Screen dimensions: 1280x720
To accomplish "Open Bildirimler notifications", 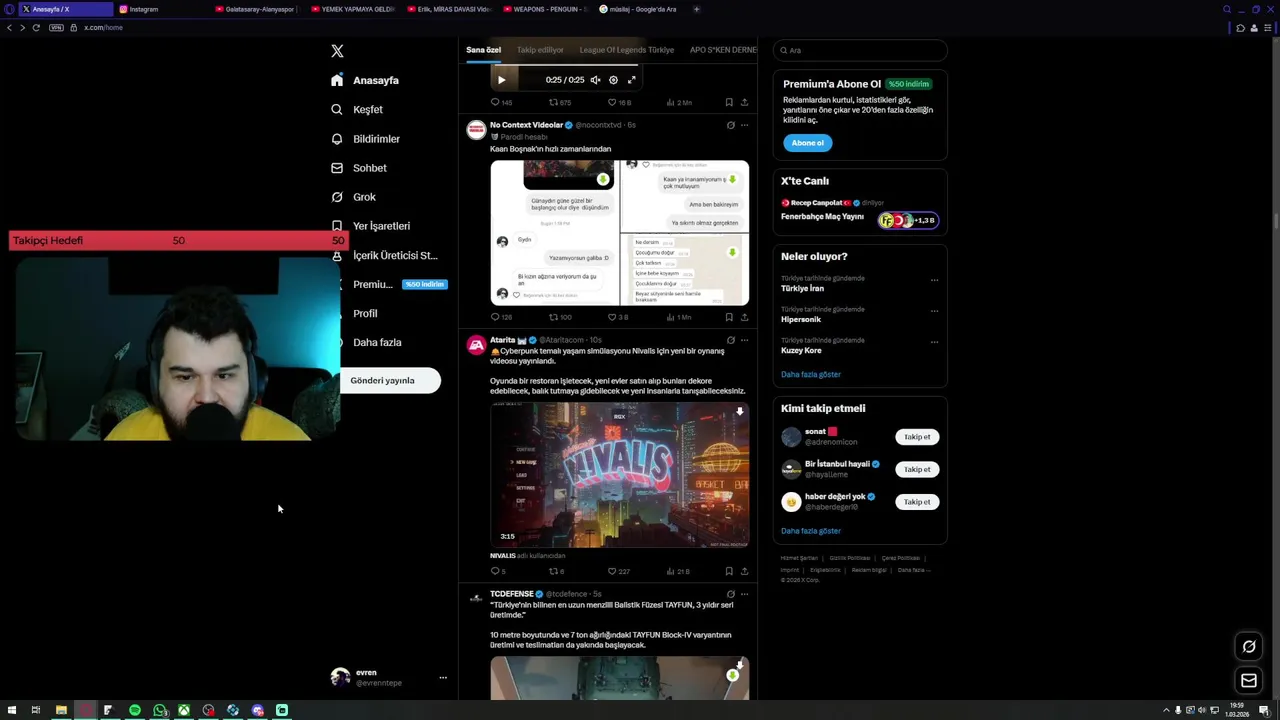I will [x=365, y=139].
